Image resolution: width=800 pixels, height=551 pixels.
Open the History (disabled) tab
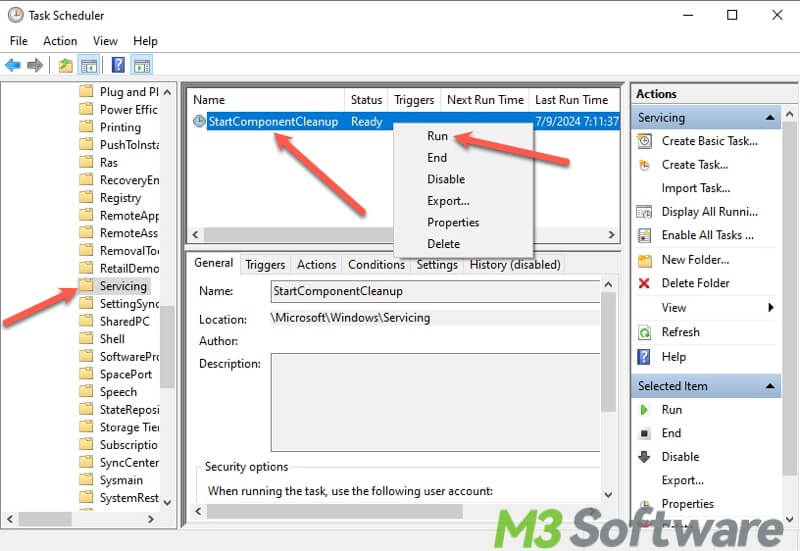click(x=515, y=265)
